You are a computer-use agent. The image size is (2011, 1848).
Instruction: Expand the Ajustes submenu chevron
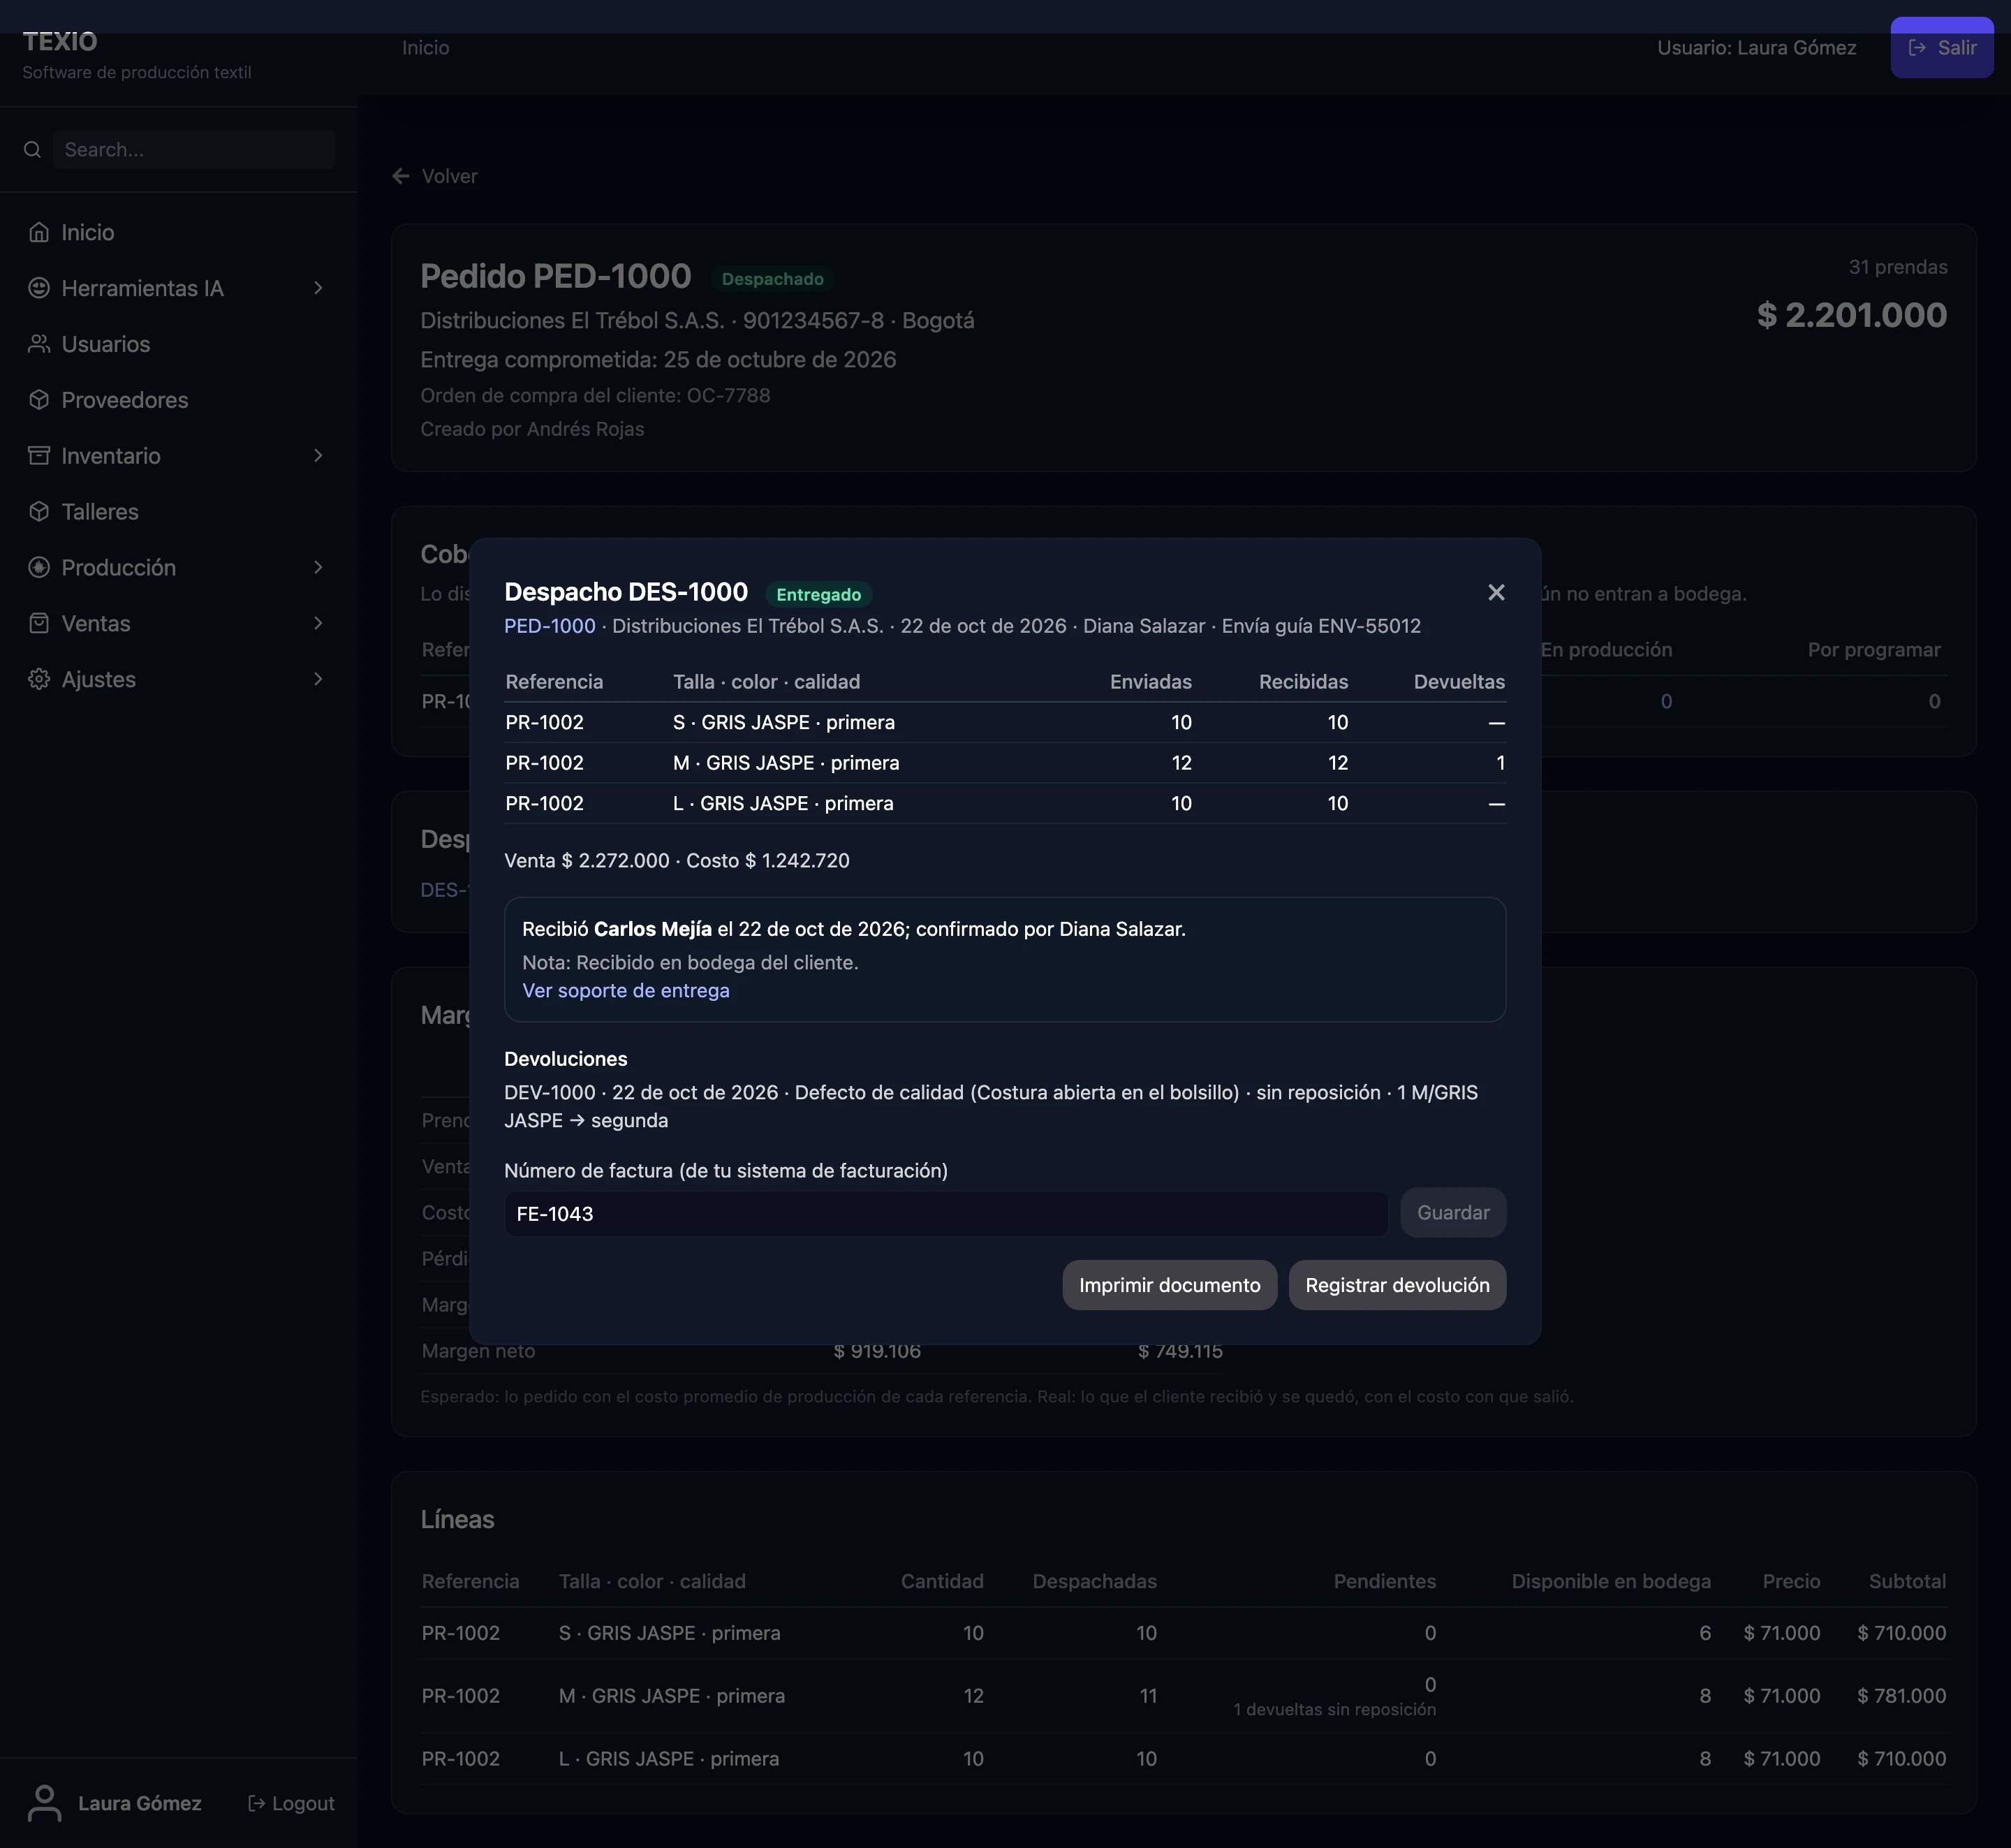click(x=318, y=680)
